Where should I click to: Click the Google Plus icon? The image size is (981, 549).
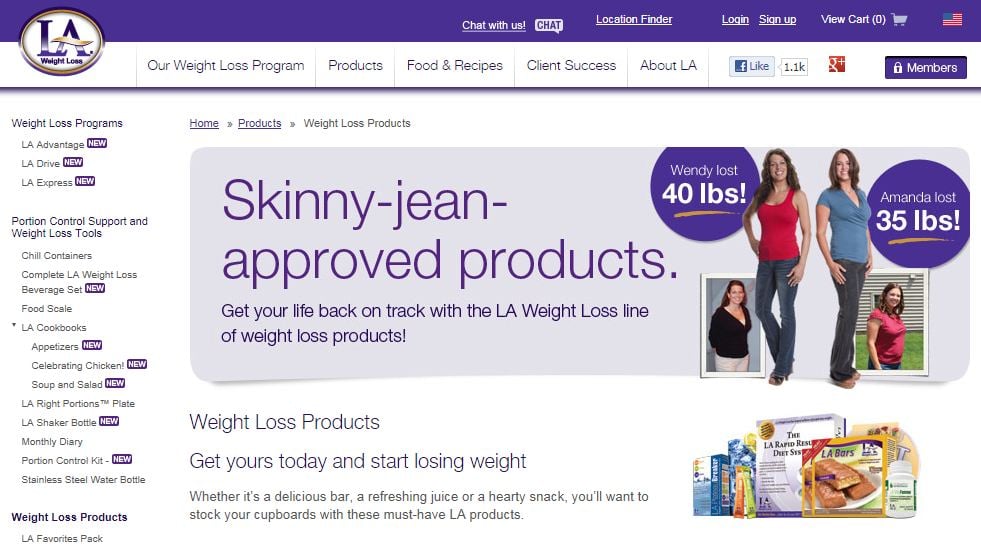(x=836, y=64)
